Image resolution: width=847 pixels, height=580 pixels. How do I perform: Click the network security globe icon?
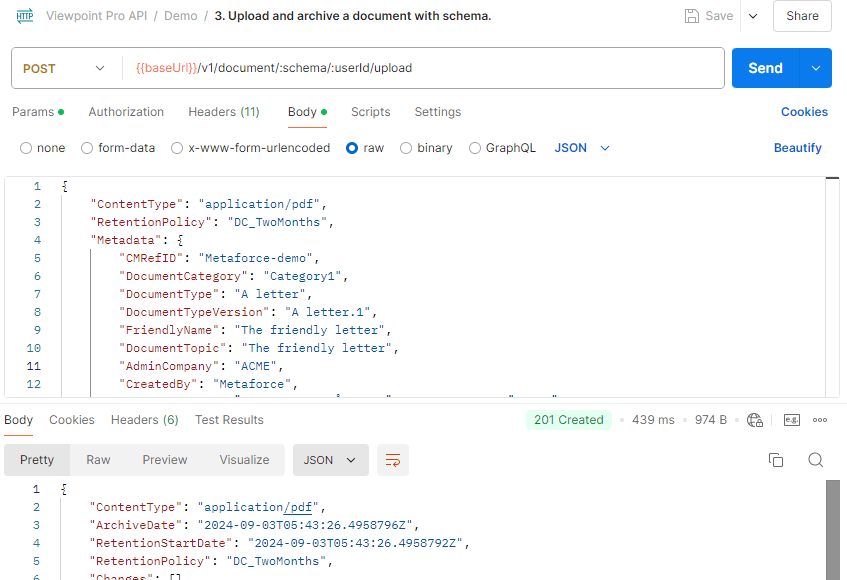(x=755, y=420)
